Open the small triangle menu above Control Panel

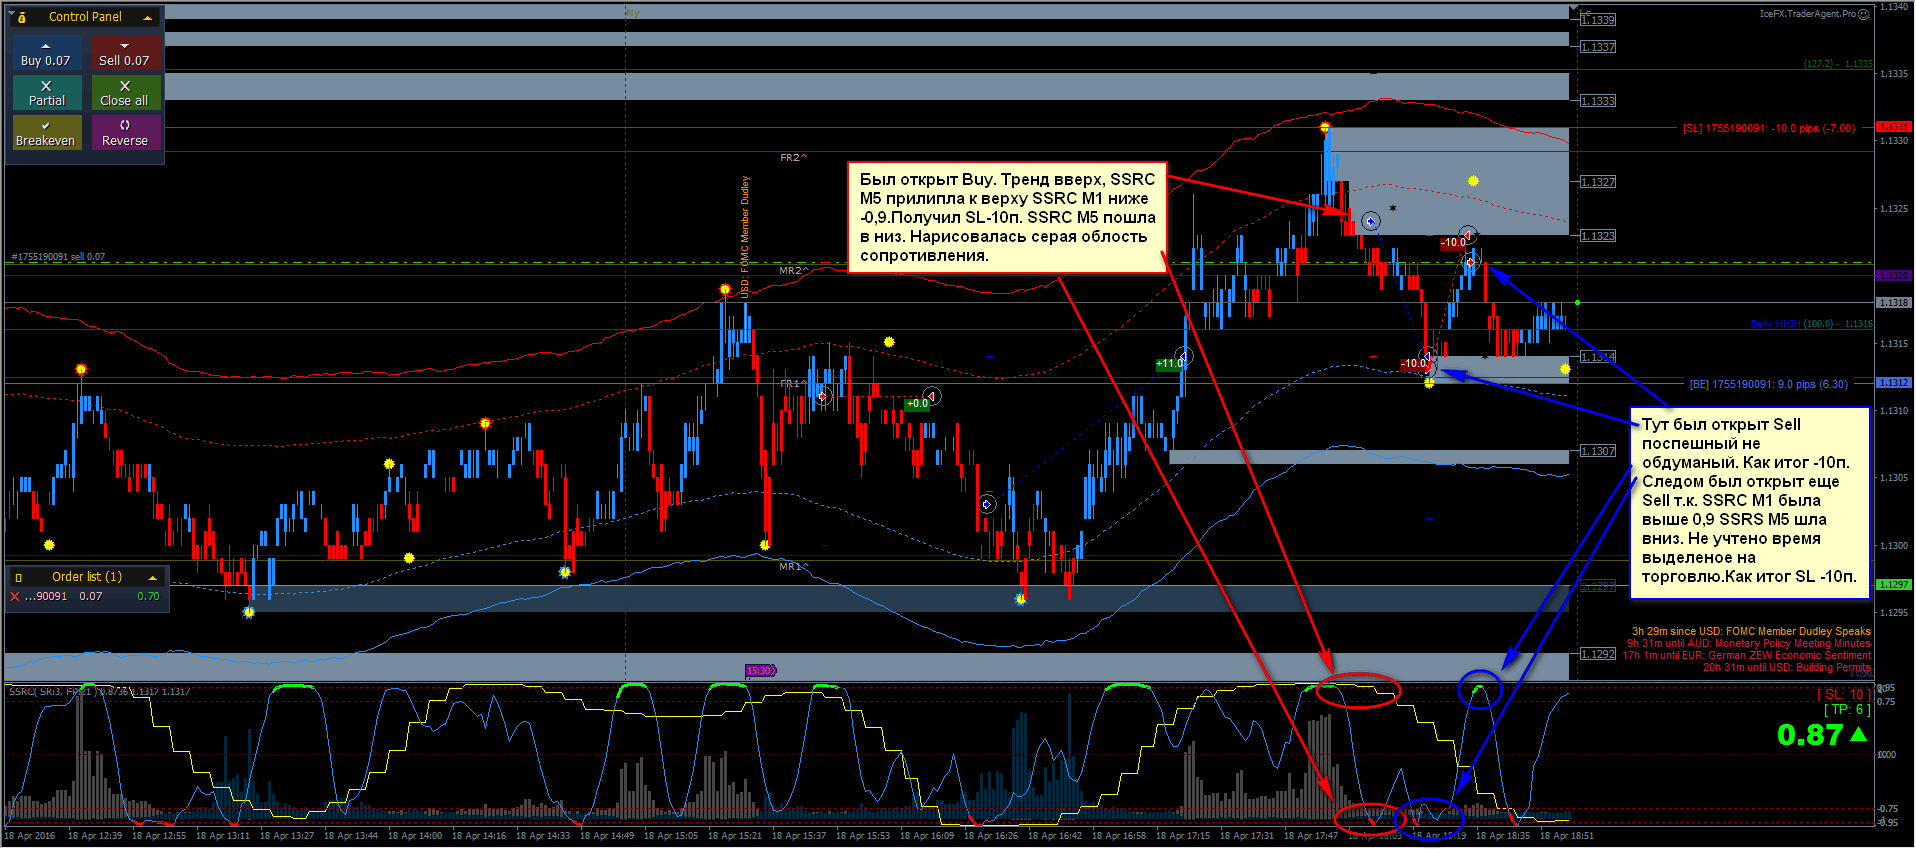tap(11, 13)
